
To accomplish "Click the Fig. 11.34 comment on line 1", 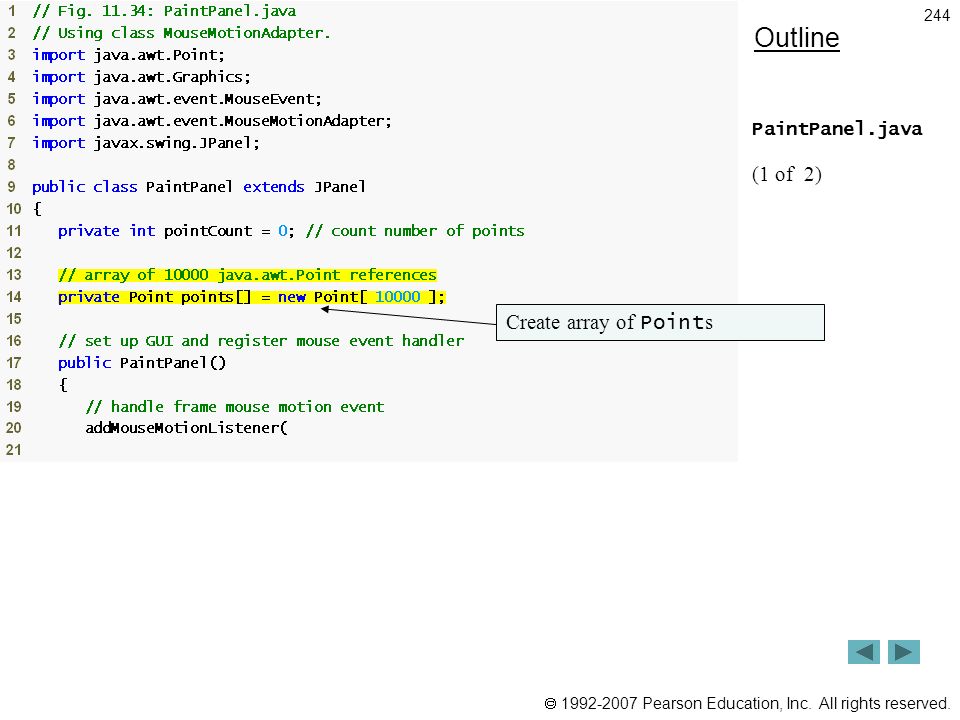I will (164, 11).
